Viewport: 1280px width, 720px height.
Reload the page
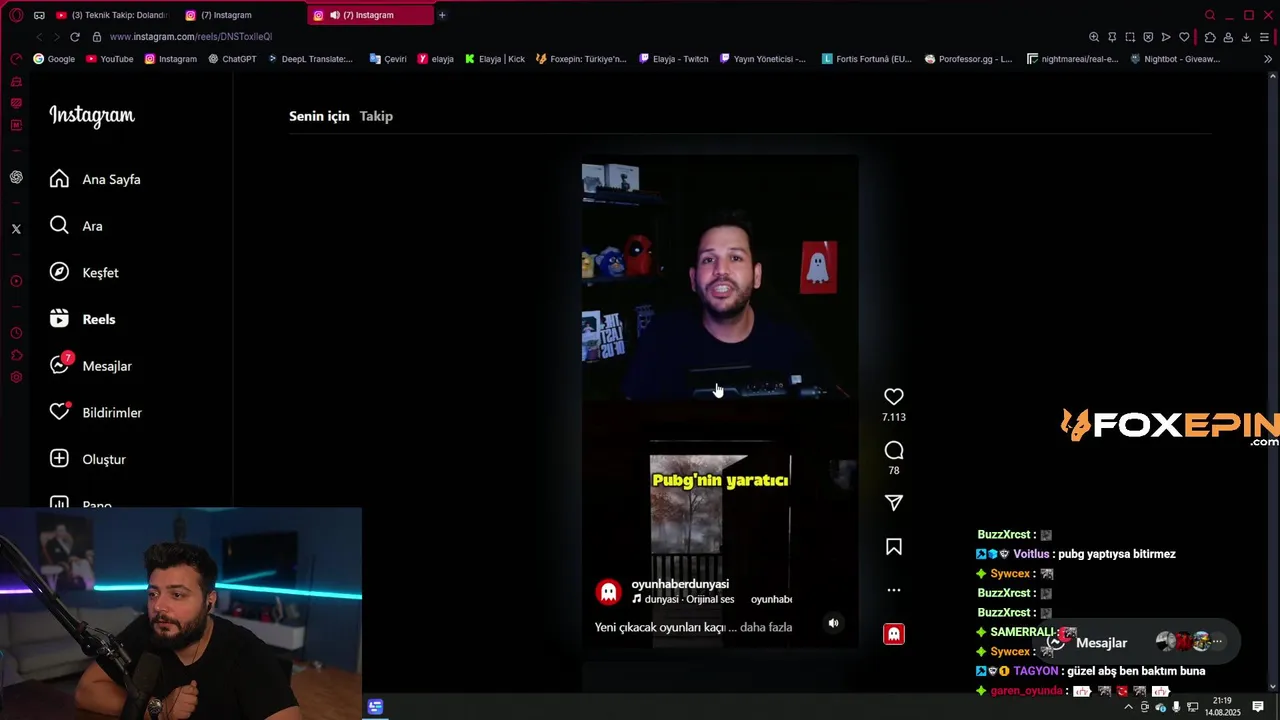pos(74,37)
